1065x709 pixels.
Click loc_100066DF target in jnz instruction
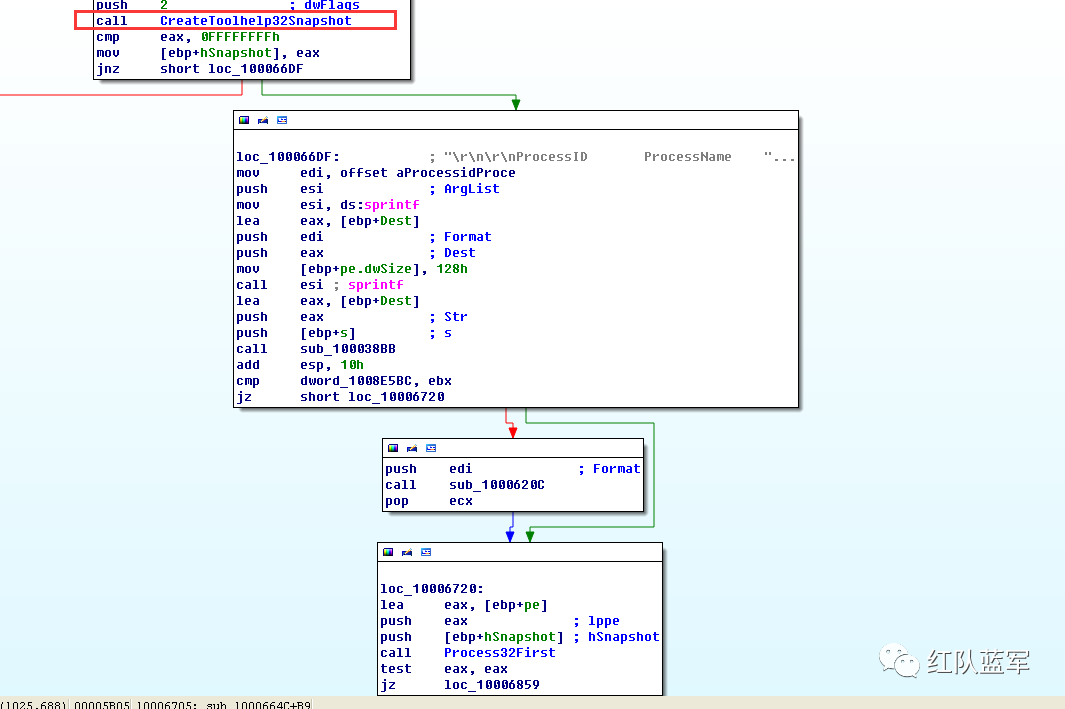point(255,69)
